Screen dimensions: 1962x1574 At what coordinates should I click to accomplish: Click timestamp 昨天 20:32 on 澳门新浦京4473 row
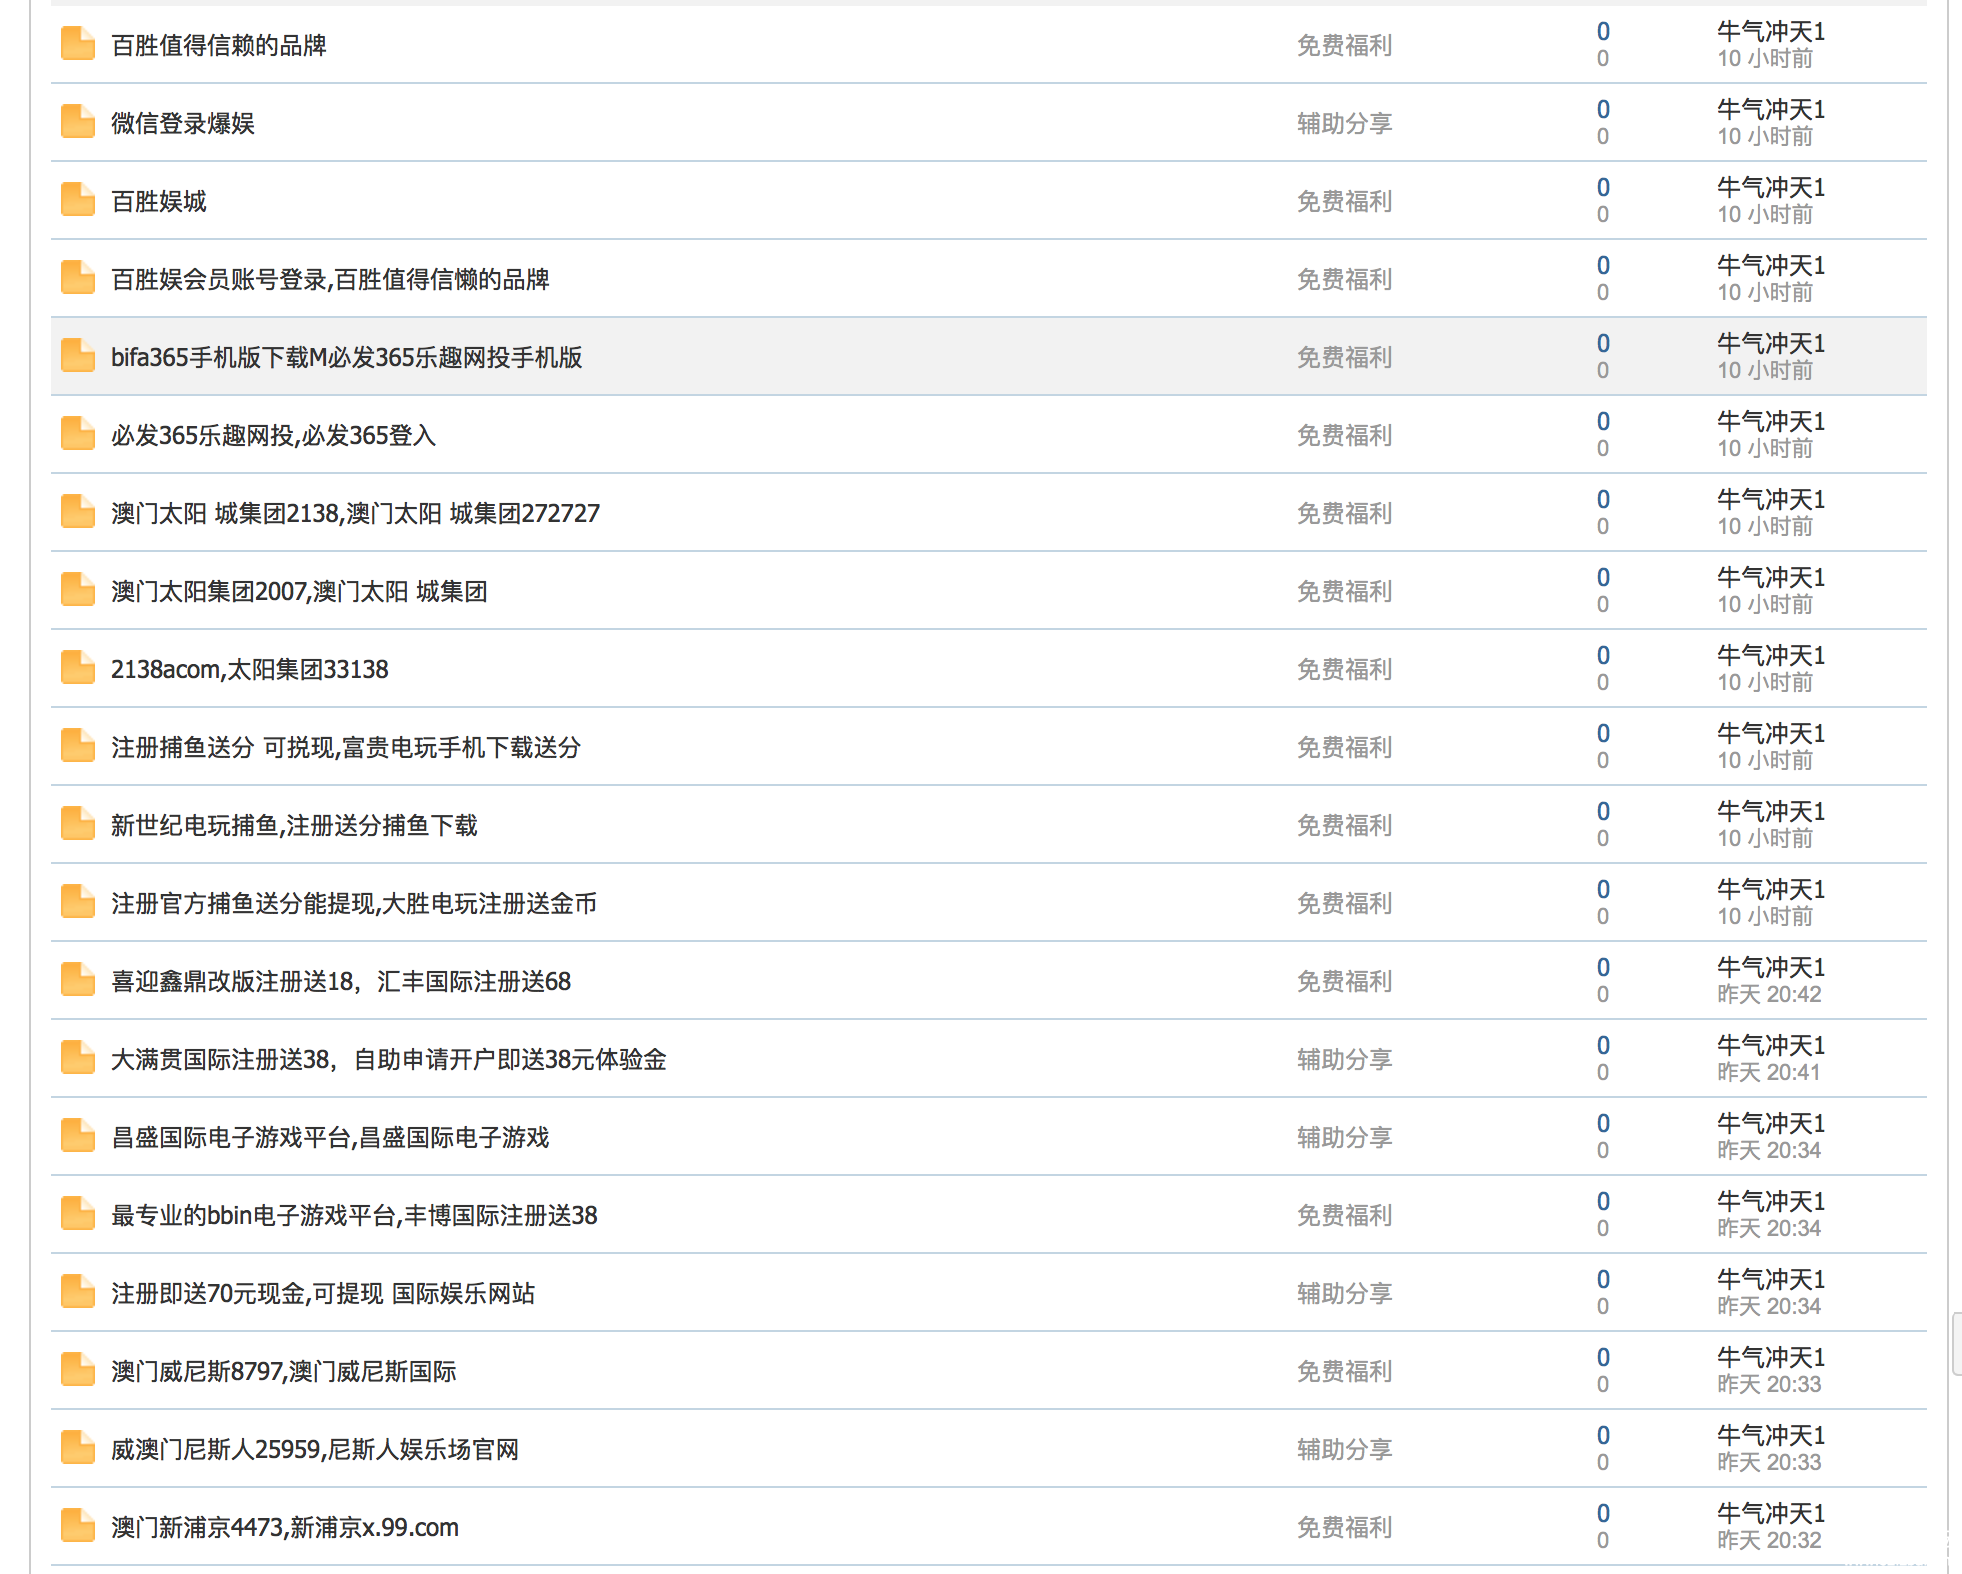pos(1769,1540)
